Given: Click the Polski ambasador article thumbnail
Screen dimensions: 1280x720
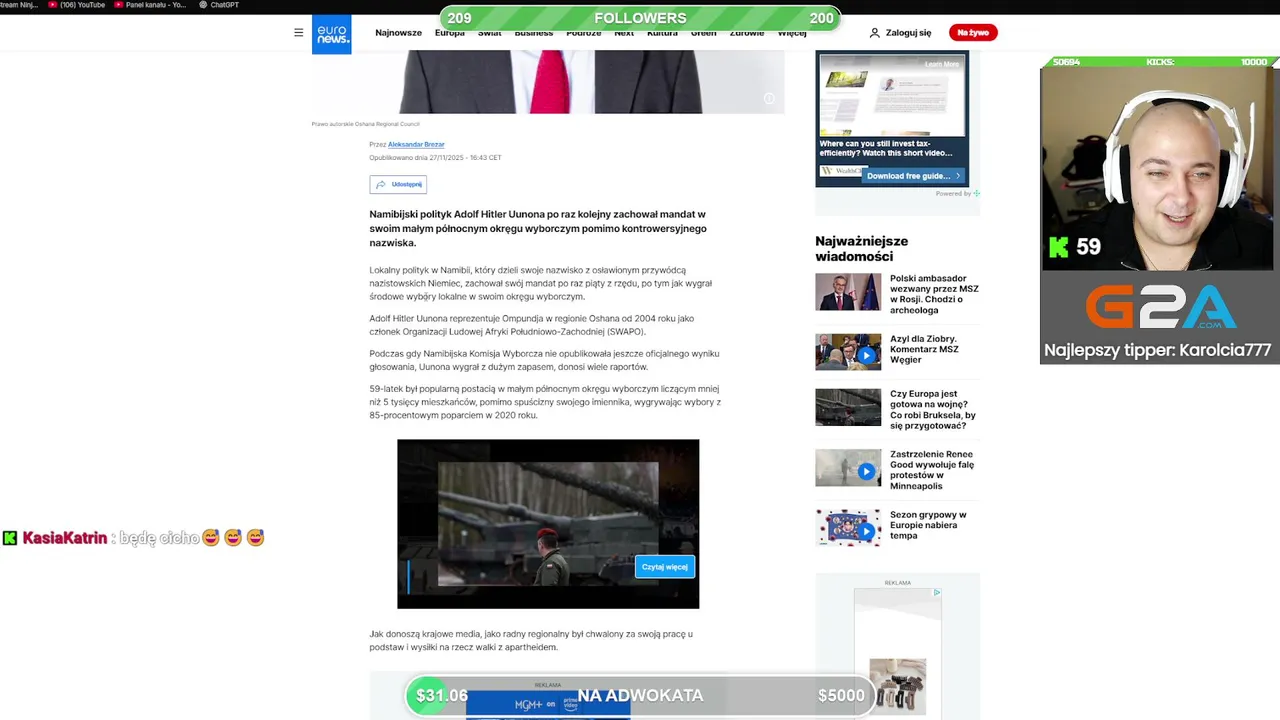Looking at the screenshot, I should tap(848, 292).
